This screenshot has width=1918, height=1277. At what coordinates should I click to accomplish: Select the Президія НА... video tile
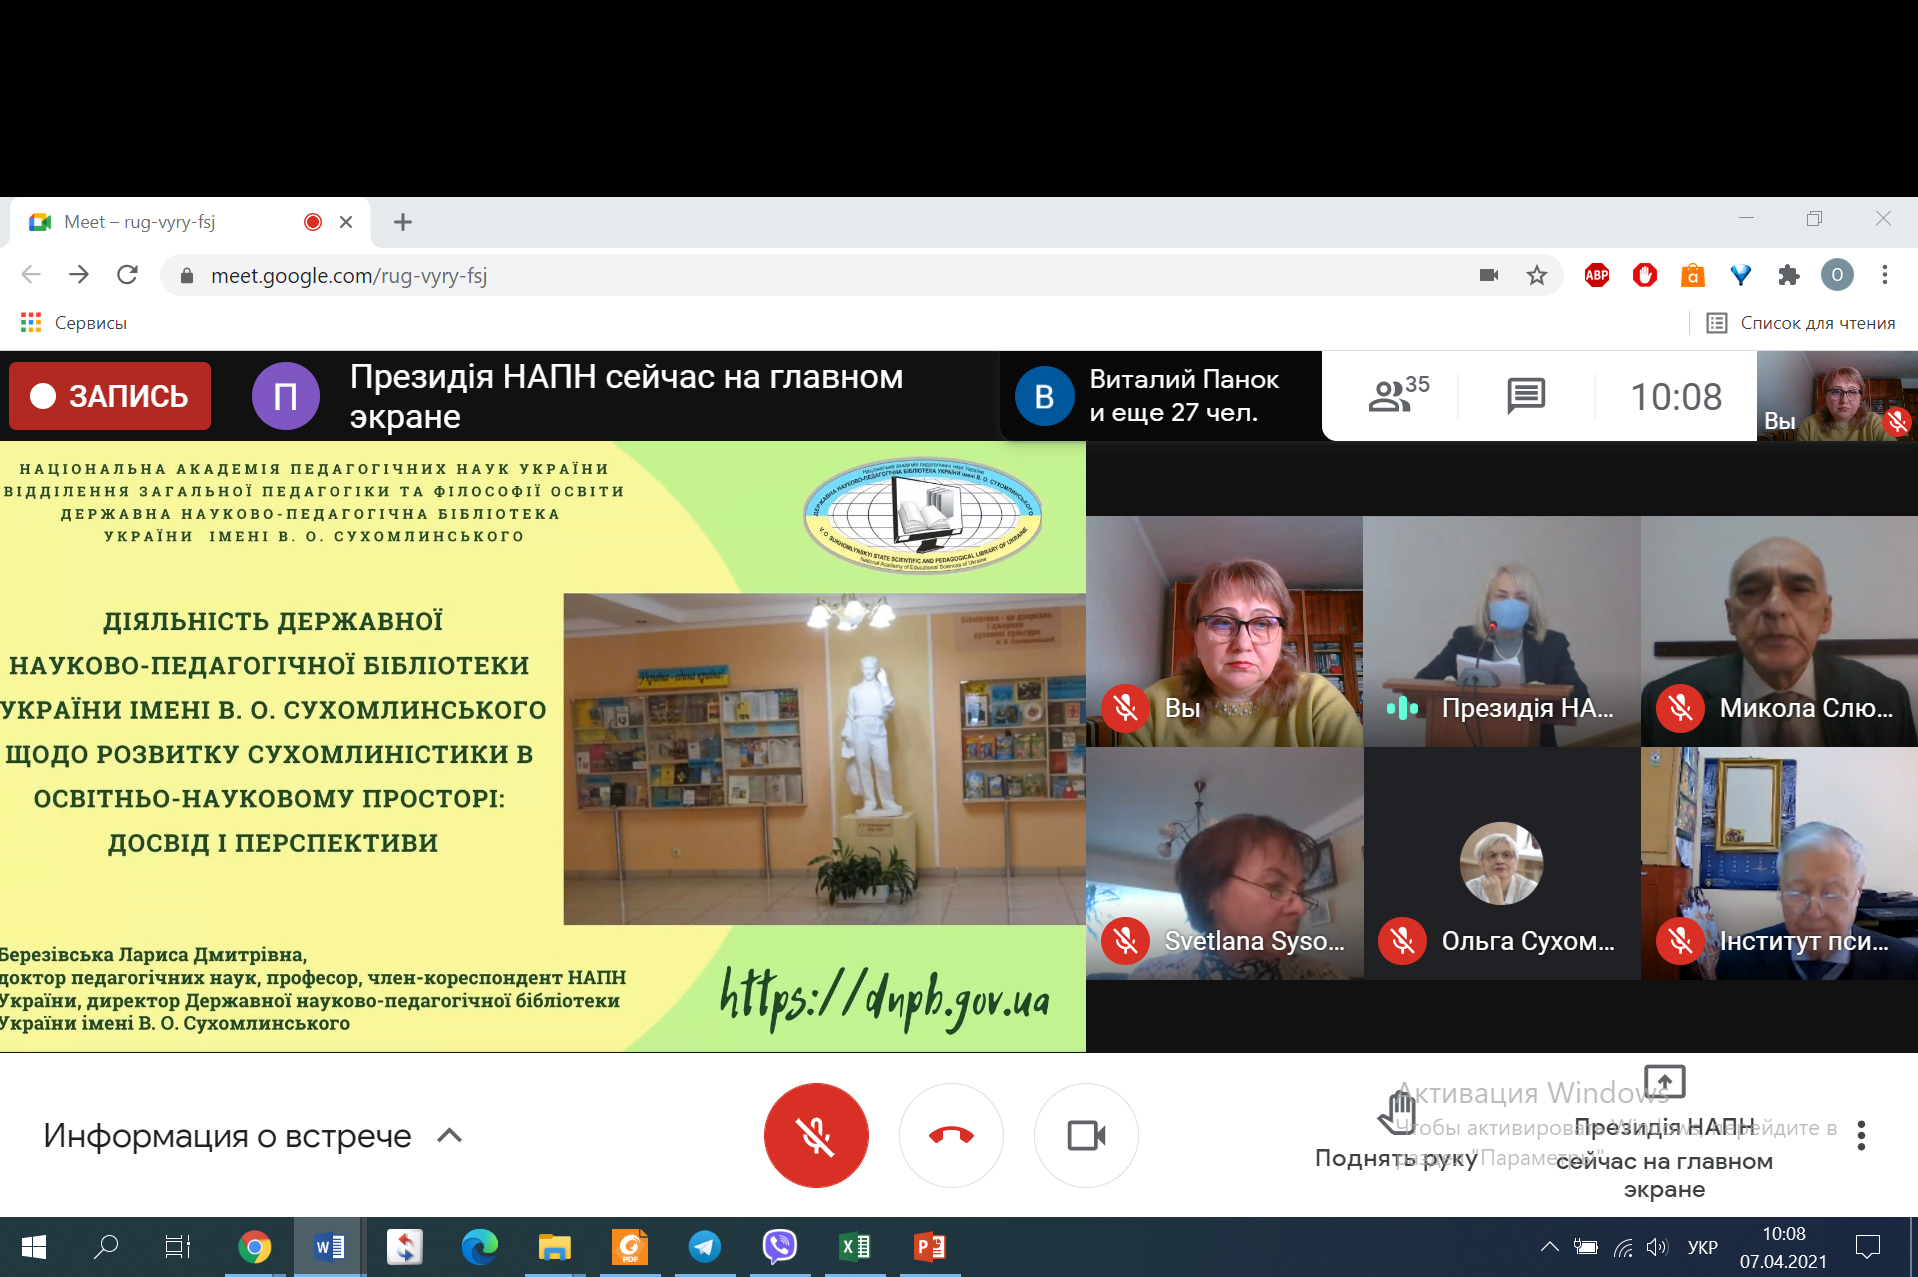coord(1501,631)
